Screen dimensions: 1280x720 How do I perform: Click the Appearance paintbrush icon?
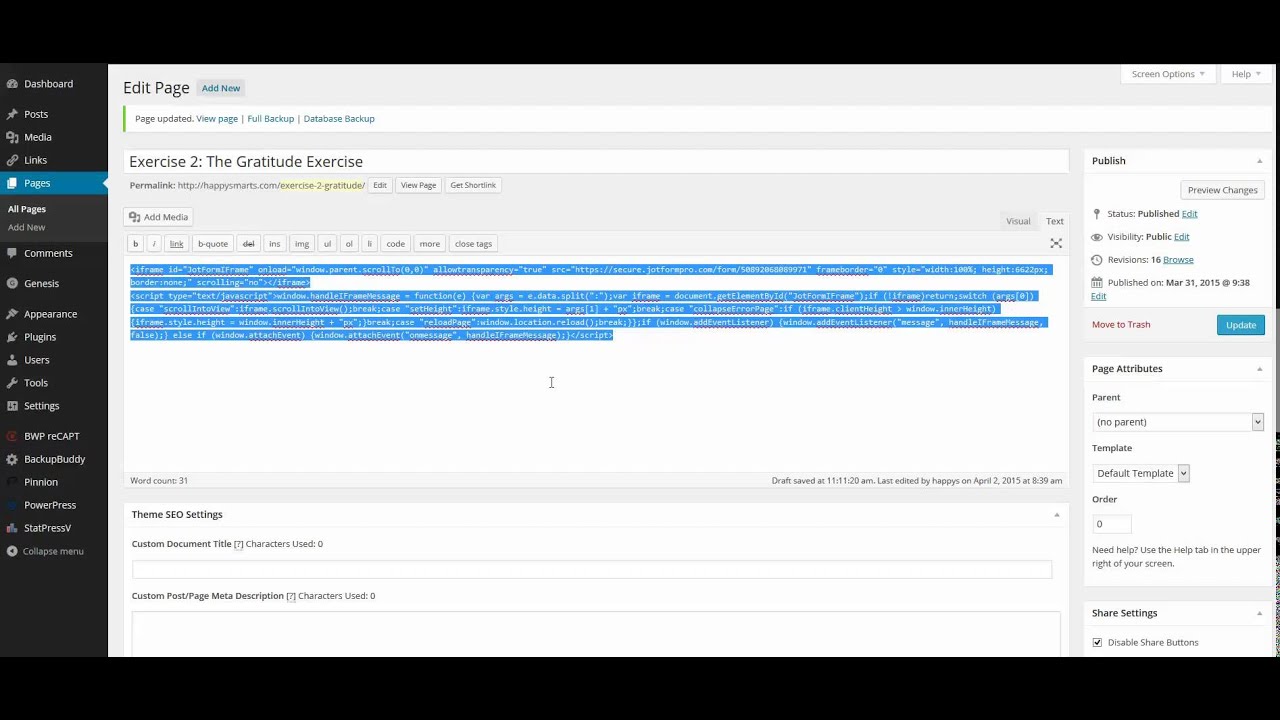coord(12,314)
